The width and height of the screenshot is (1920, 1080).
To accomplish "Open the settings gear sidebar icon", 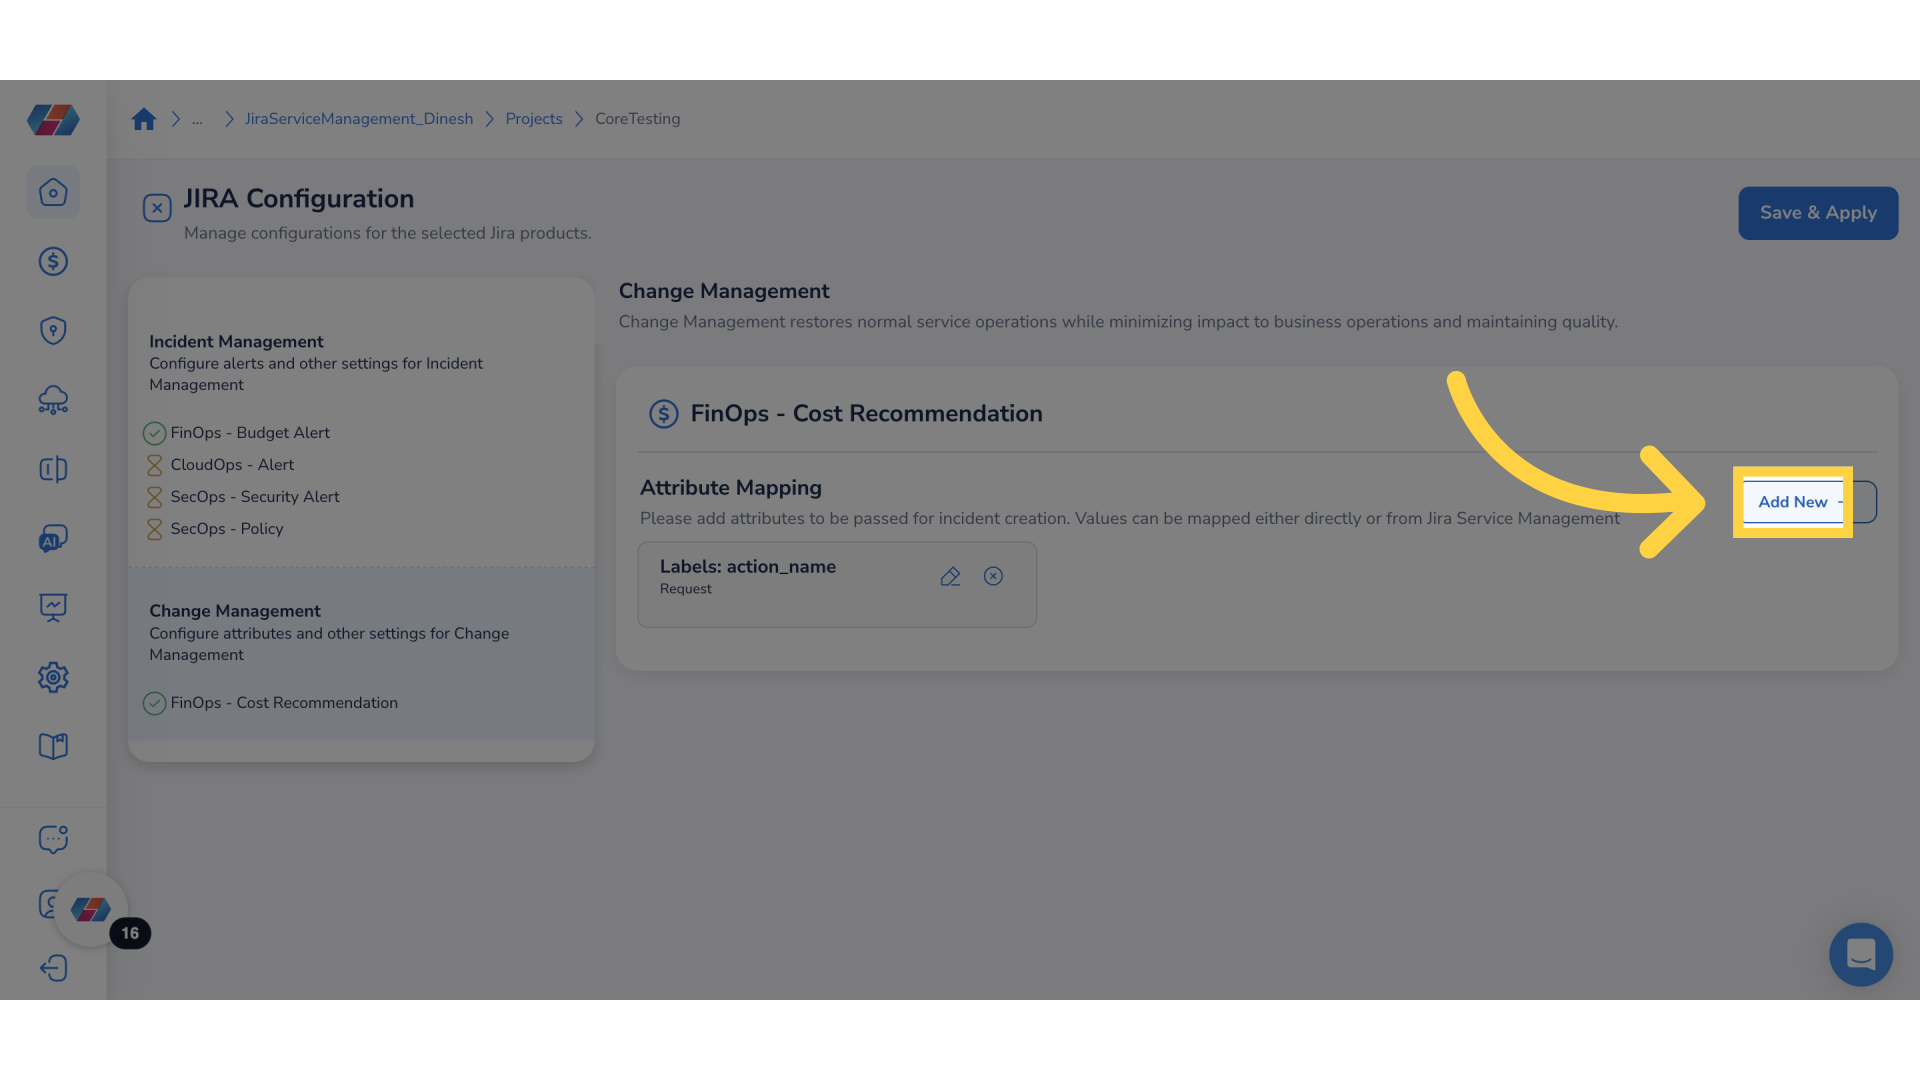I will [x=53, y=677].
